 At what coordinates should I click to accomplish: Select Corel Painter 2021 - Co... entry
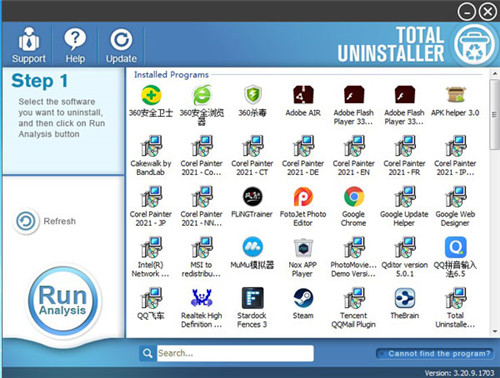[202, 155]
